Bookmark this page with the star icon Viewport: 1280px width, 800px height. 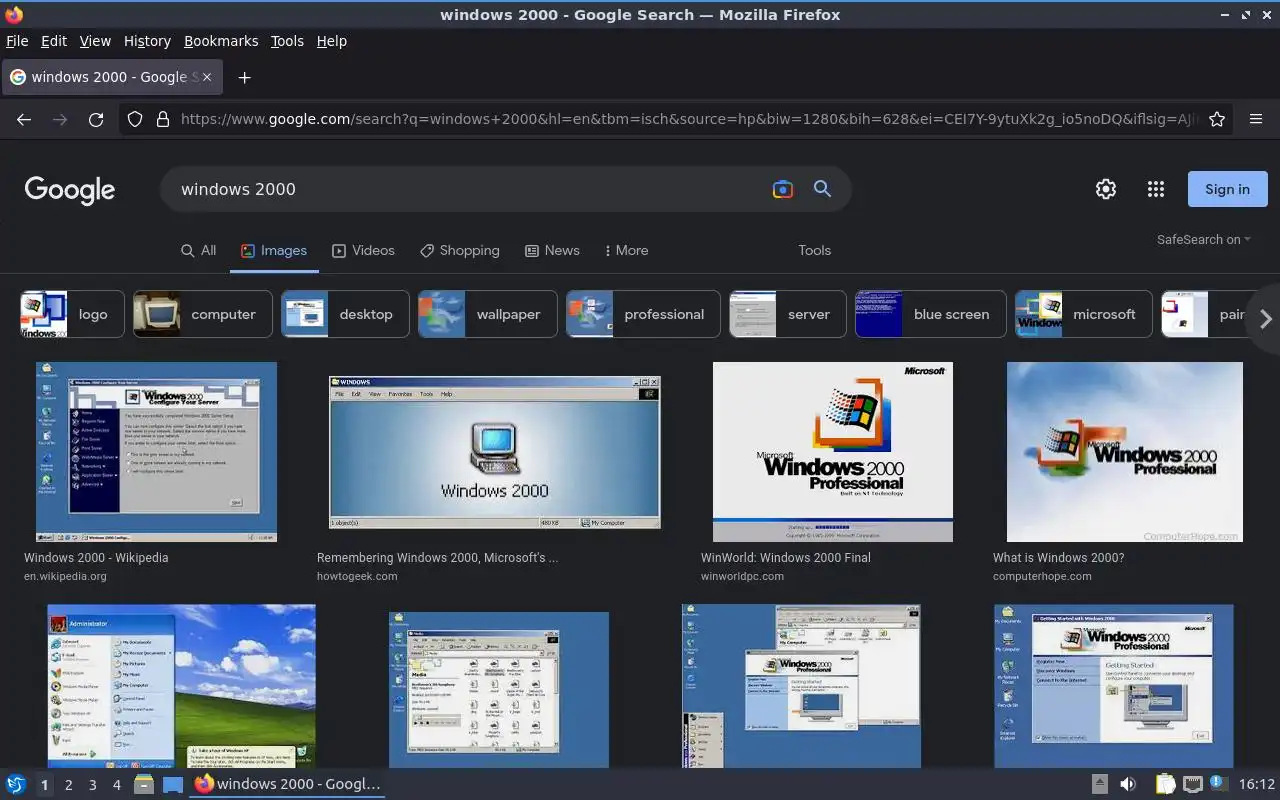click(1217, 119)
